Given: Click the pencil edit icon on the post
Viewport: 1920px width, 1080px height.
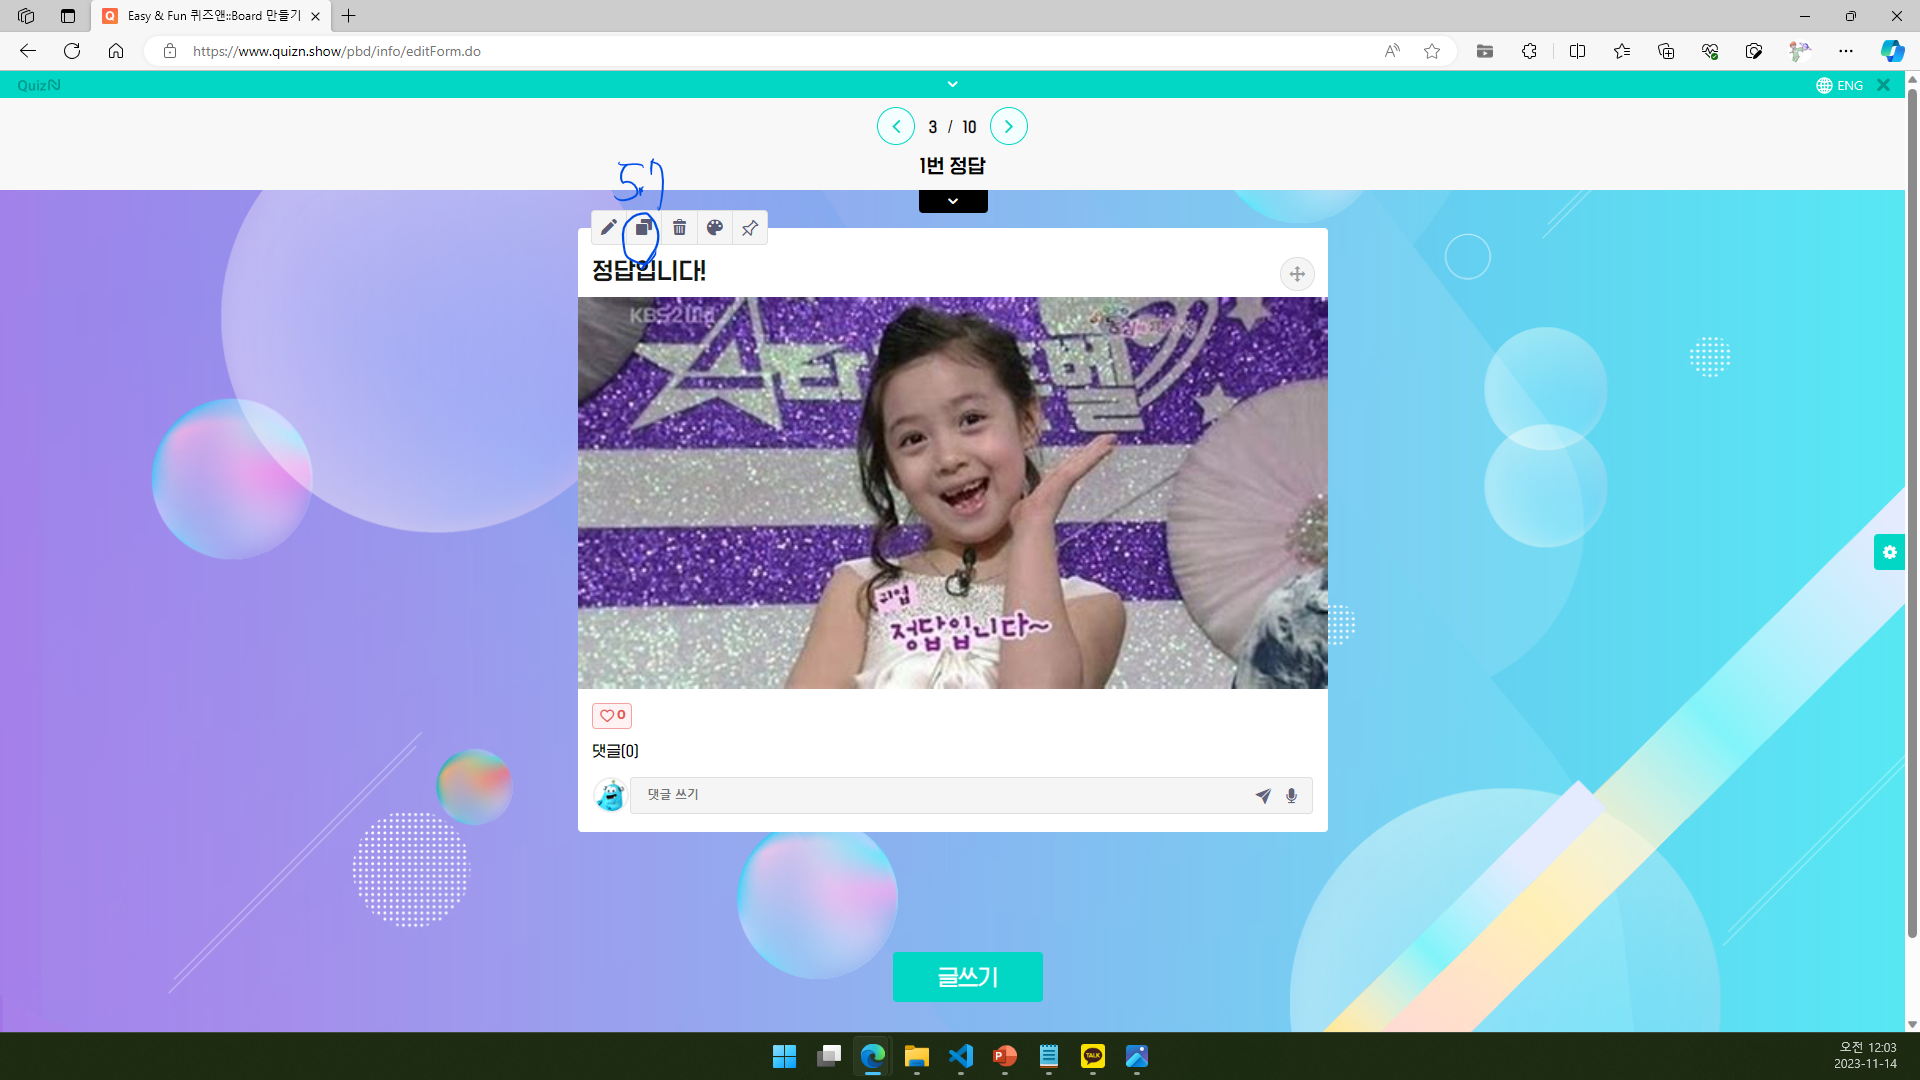Looking at the screenshot, I should tap(608, 228).
